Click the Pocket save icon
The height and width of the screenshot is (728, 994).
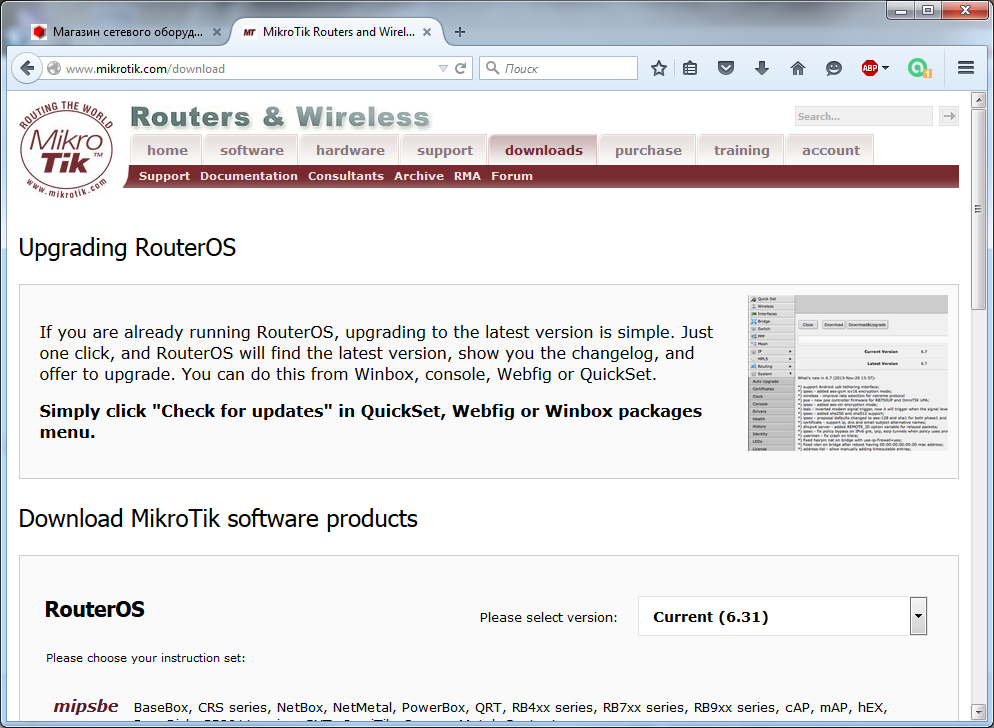pyautogui.click(x=727, y=68)
